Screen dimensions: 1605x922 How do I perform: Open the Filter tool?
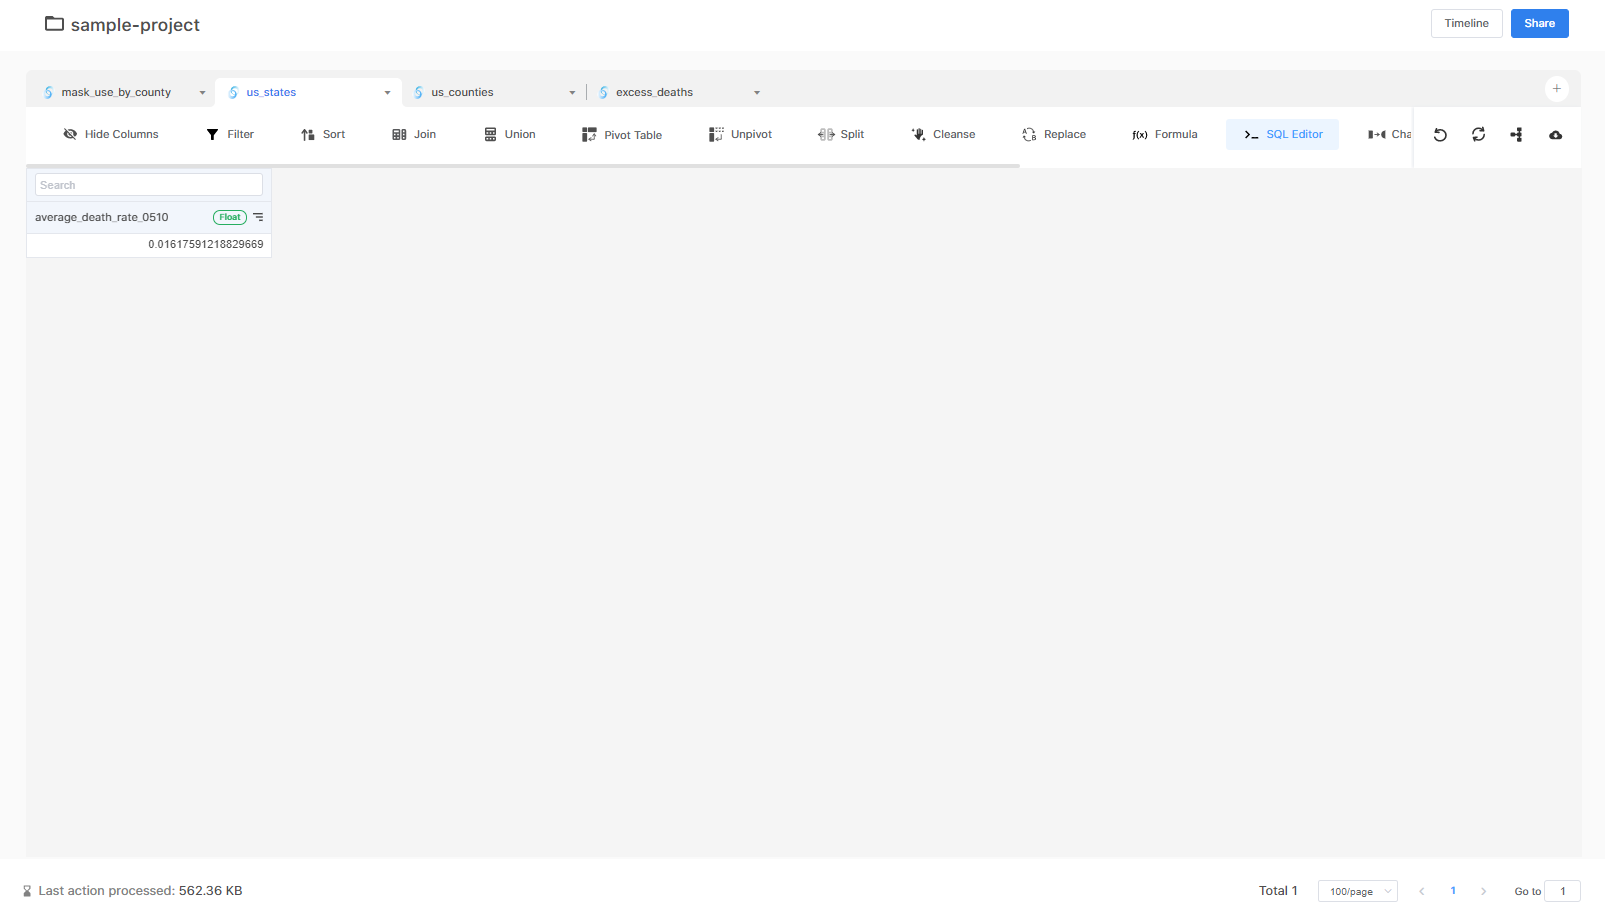point(230,134)
